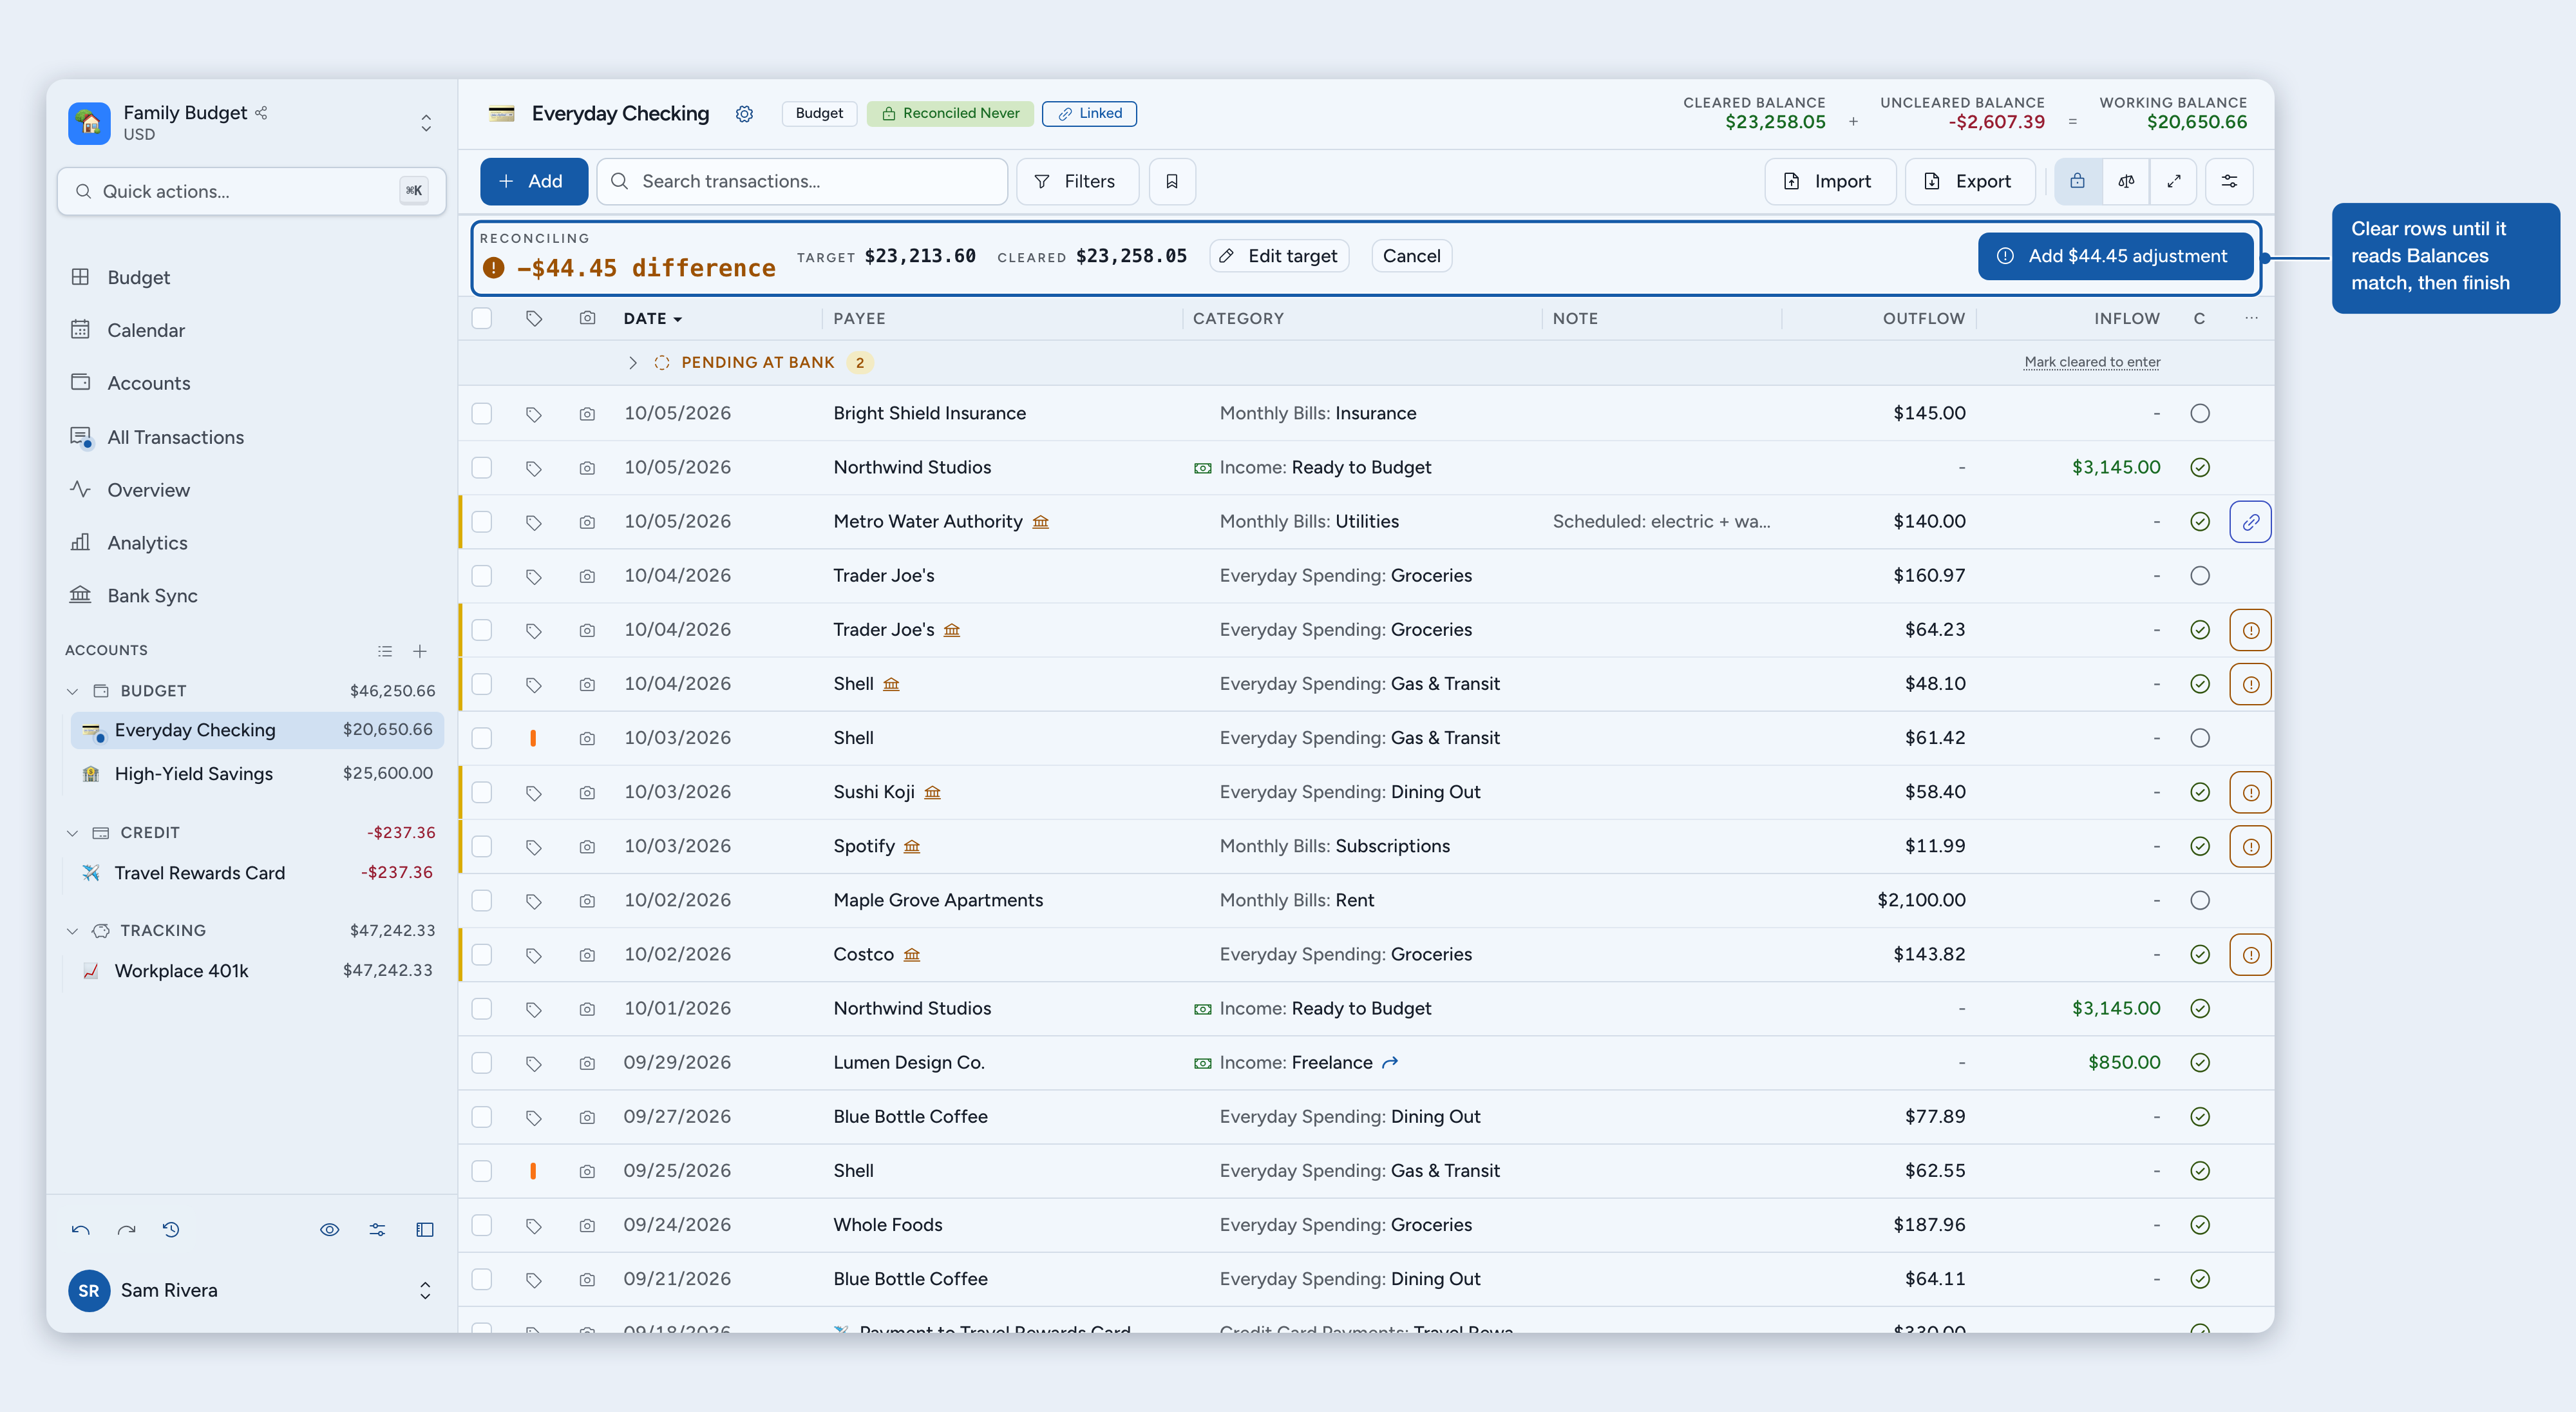Click Add $44.45 adjustment button
Viewport: 2576px width, 1412px height.
click(2115, 256)
